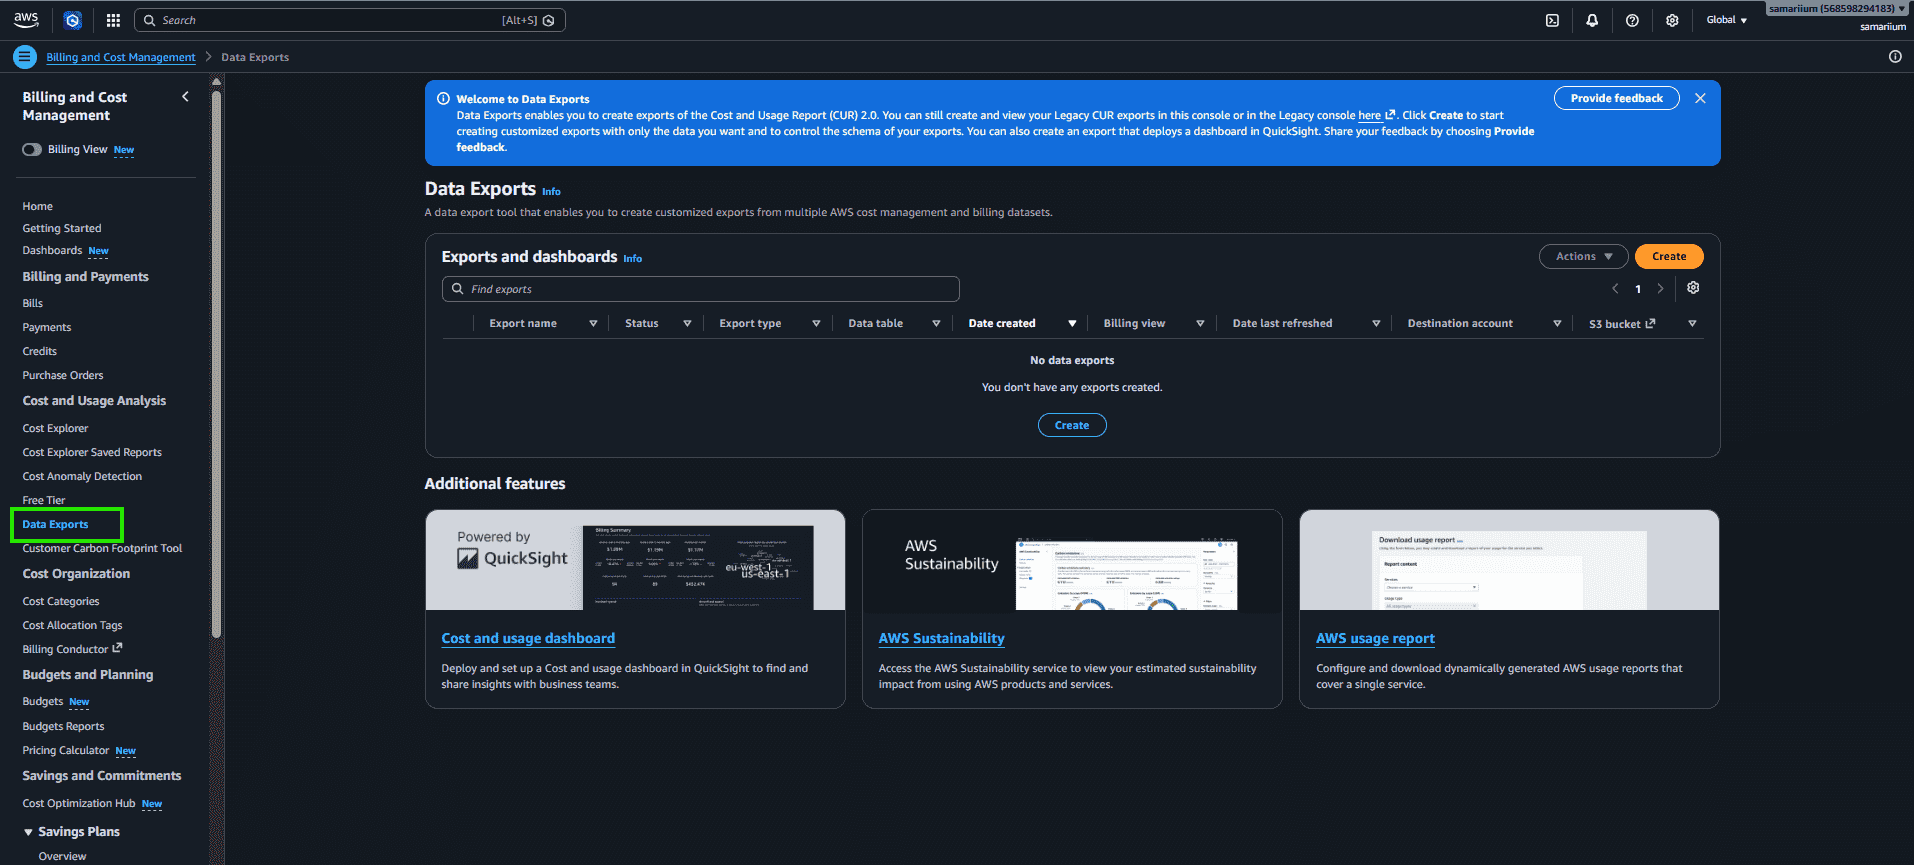Toggle the Billing View switch
The width and height of the screenshot is (1914, 865).
[32, 150]
